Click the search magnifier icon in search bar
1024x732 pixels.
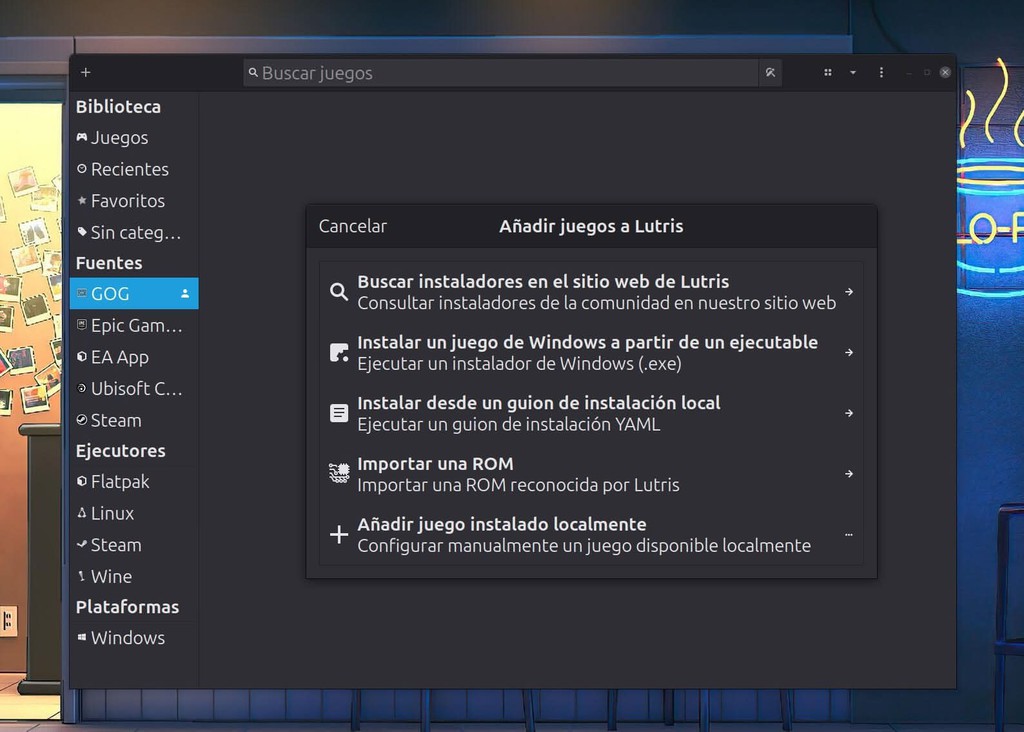(x=253, y=72)
